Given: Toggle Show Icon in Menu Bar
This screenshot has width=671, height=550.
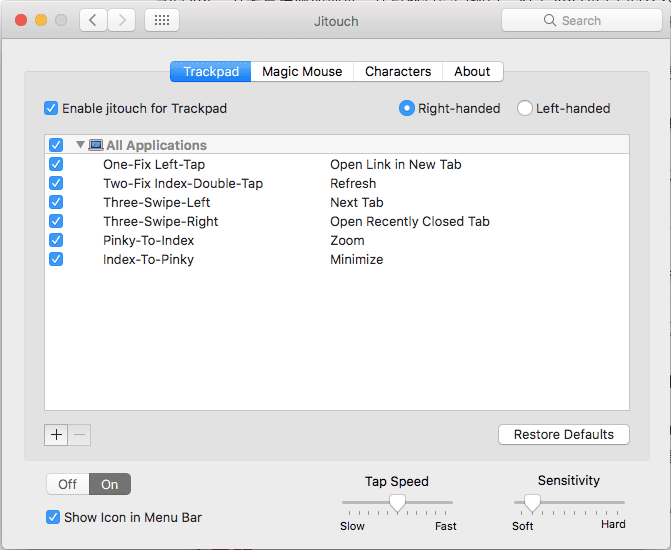Looking at the screenshot, I should point(53,517).
